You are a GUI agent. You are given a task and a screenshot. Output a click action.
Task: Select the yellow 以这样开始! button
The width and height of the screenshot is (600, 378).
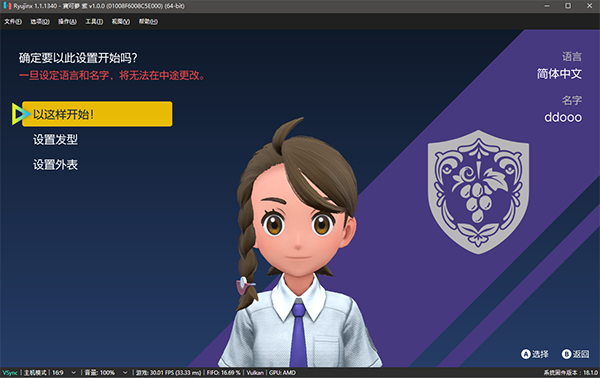[97, 114]
